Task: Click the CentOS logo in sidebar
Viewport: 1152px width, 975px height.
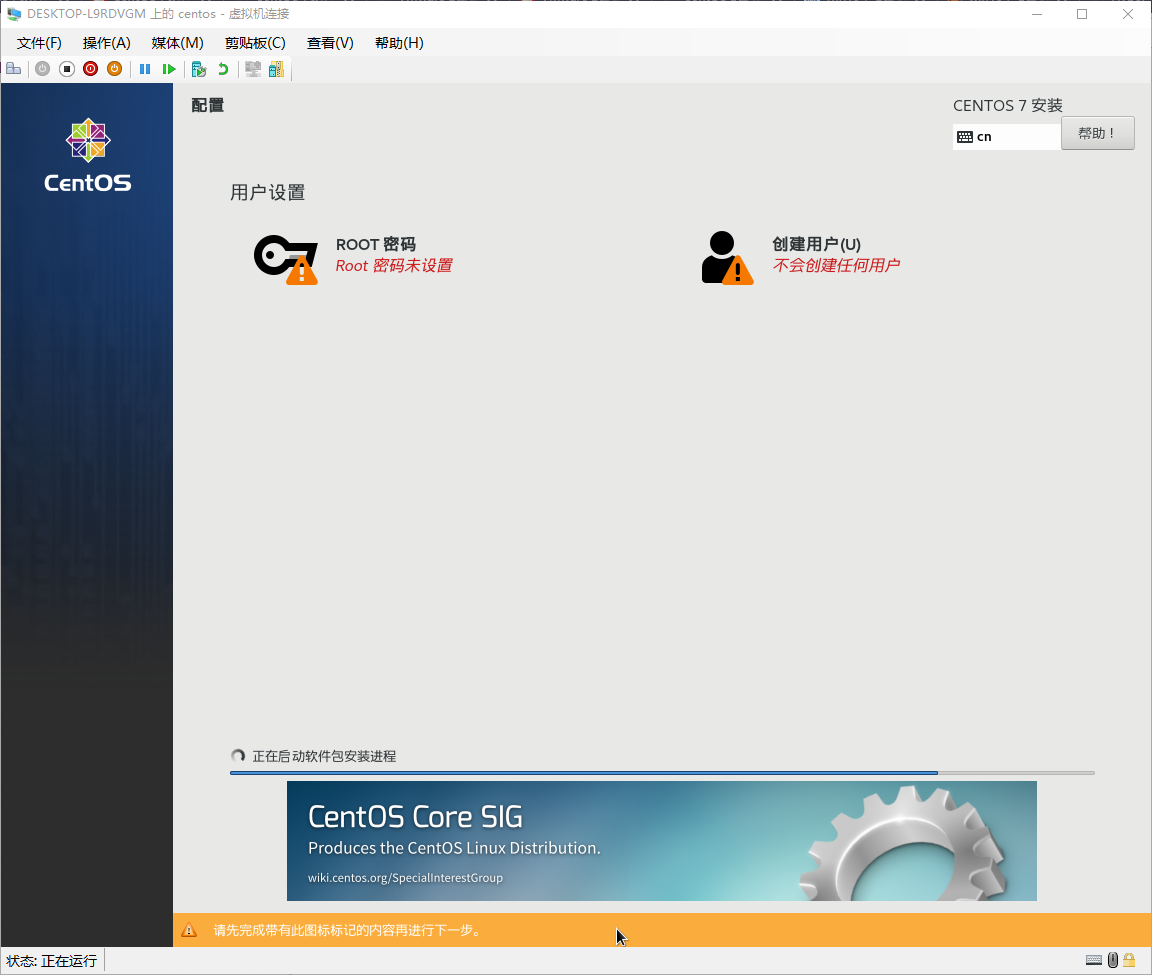Action: (87, 156)
